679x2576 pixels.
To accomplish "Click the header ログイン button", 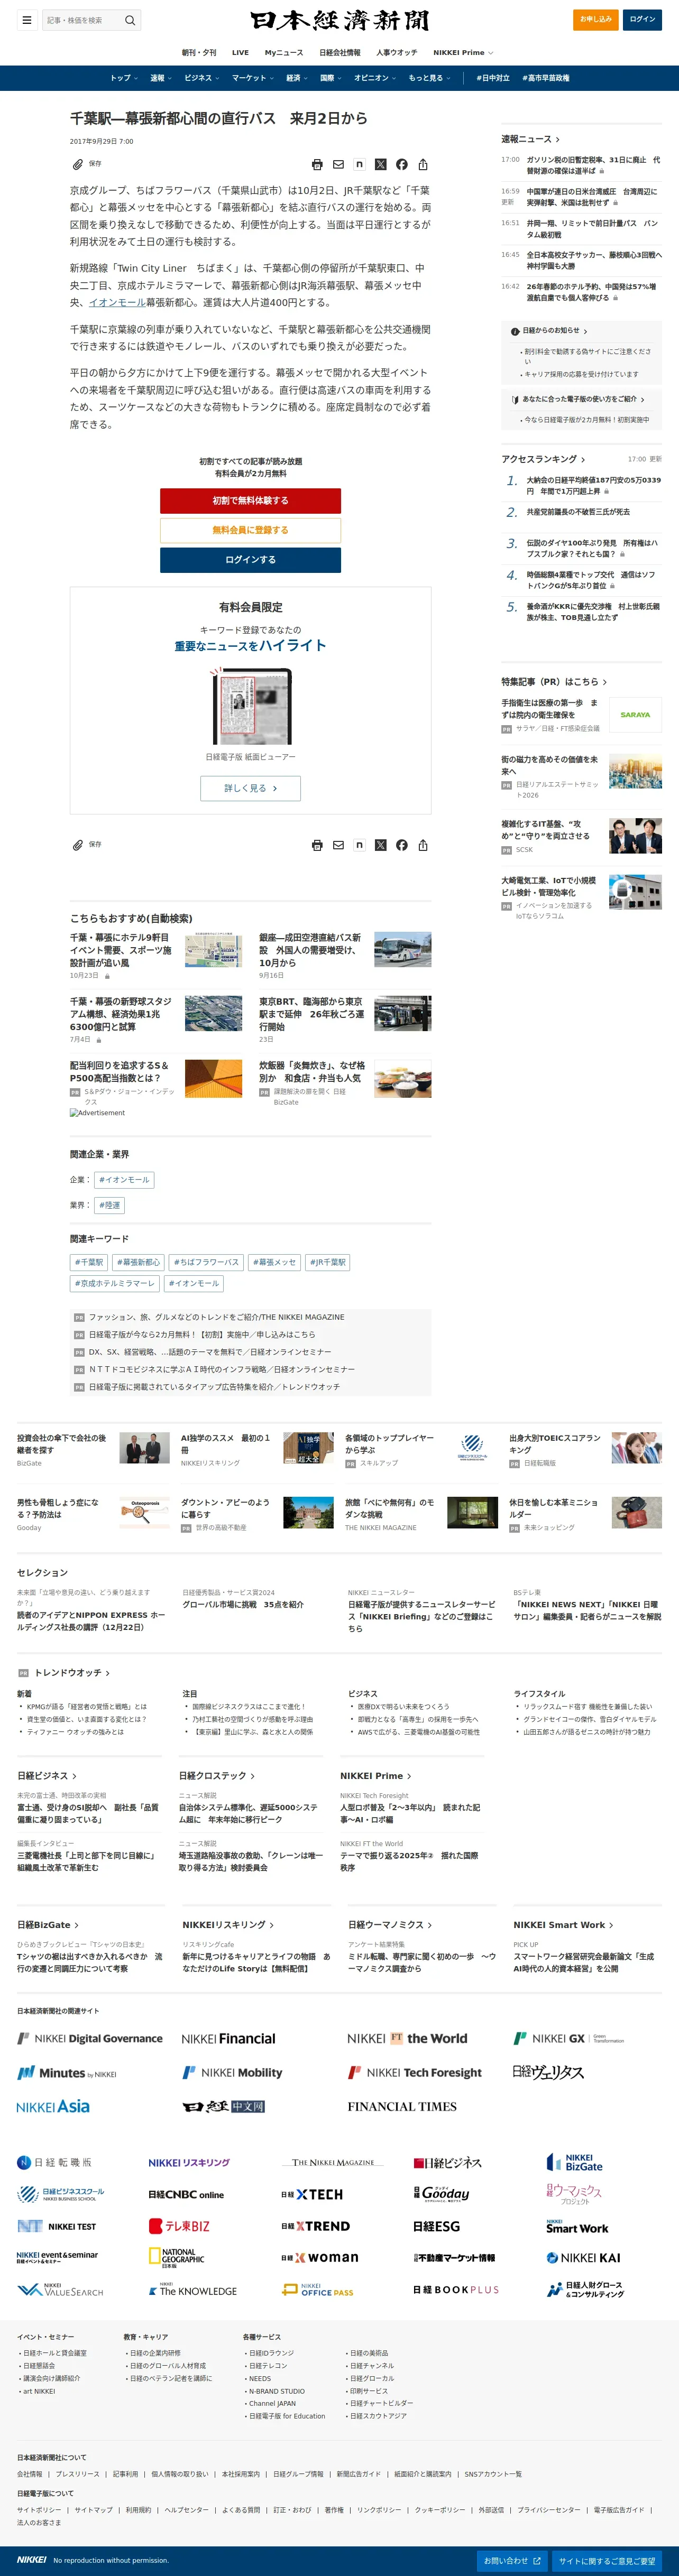I will [x=642, y=19].
